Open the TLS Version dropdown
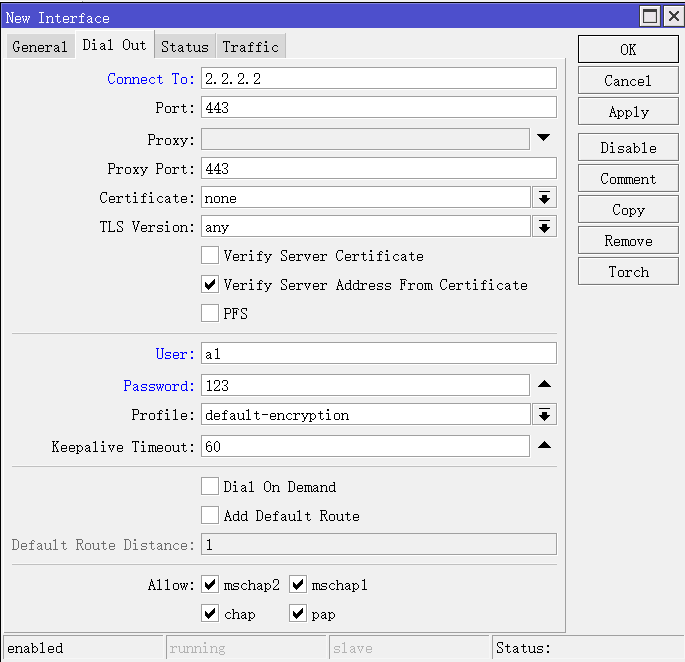The height and width of the screenshot is (662, 685). [x=544, y=227]
